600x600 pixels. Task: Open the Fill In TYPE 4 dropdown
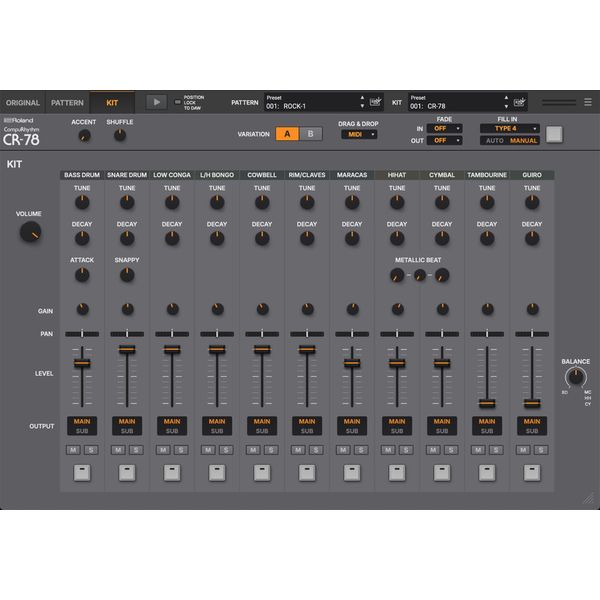[510, 129]
